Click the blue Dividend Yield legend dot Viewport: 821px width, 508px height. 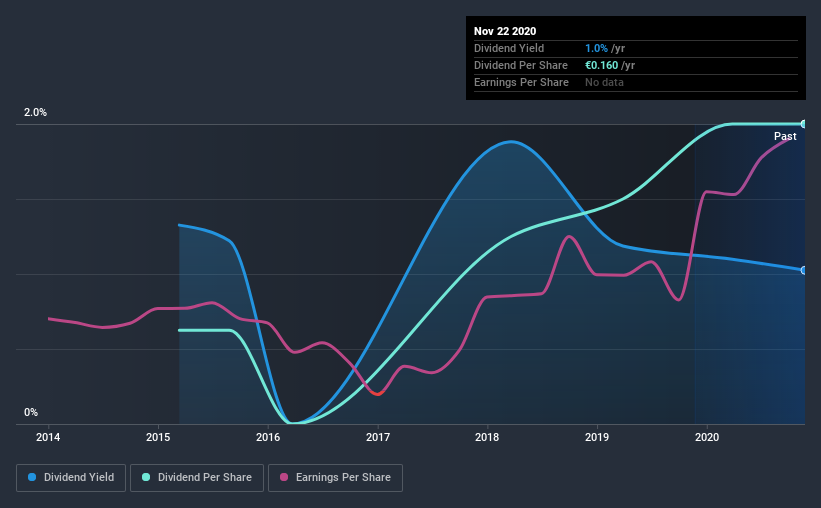click(32, 477)
